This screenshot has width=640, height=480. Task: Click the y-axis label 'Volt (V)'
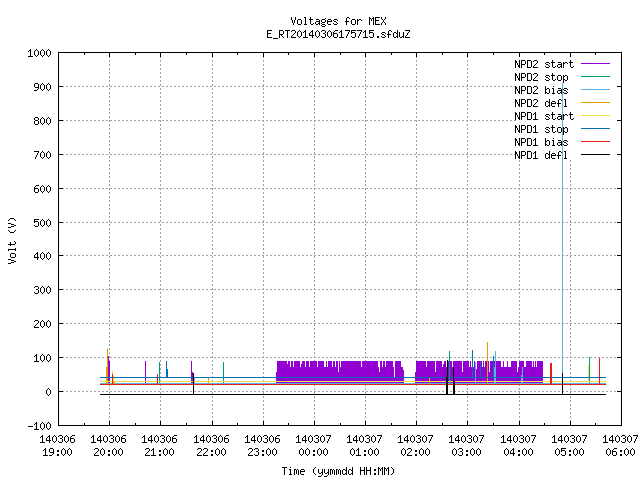pos(12,240)
